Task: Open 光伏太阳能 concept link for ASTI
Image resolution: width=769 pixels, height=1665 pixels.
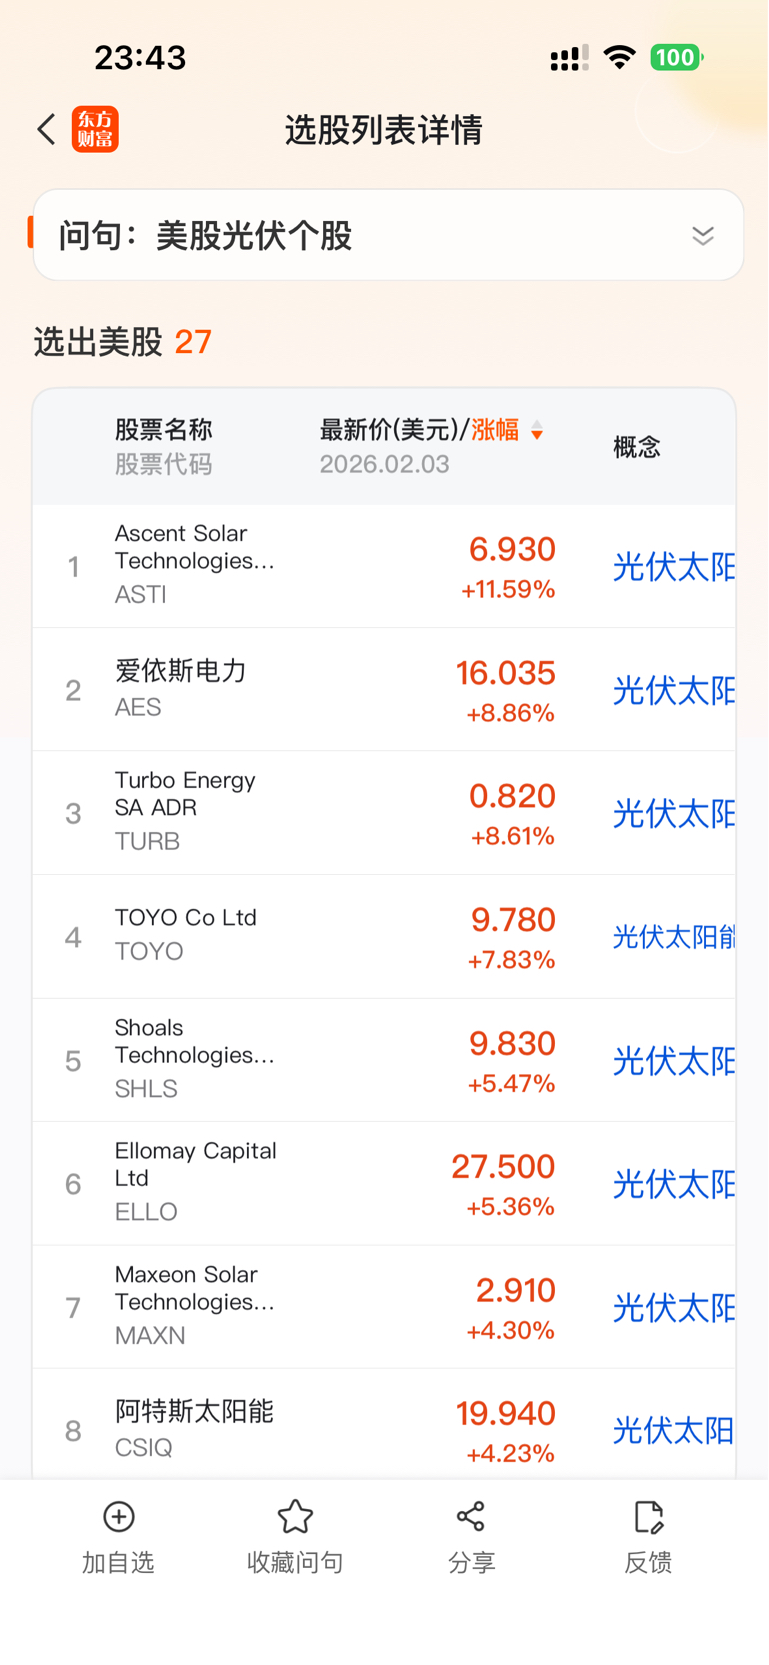Action: pos(673,567)
